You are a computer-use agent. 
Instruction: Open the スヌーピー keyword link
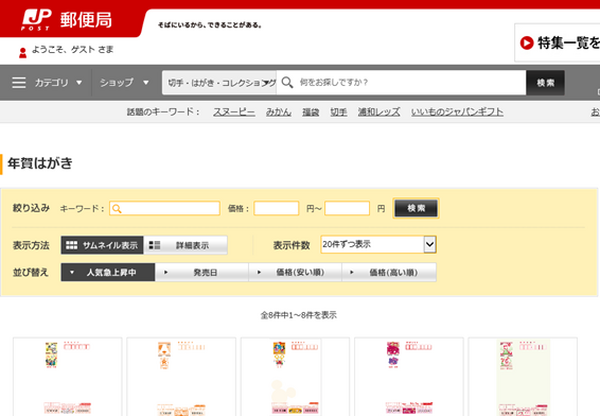(234, 112)
